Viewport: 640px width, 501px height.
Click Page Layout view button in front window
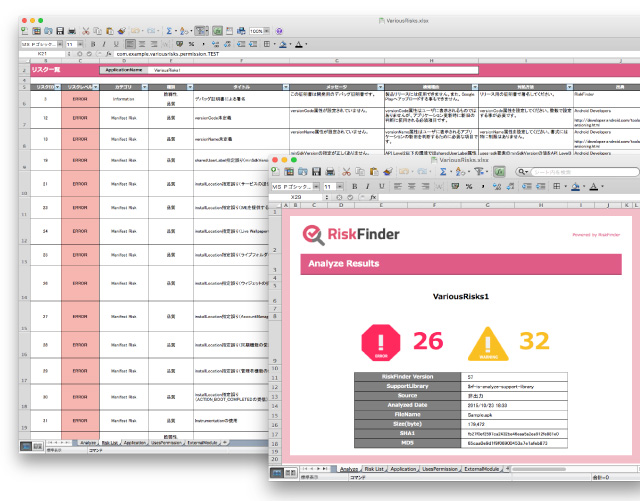[290, 472]
